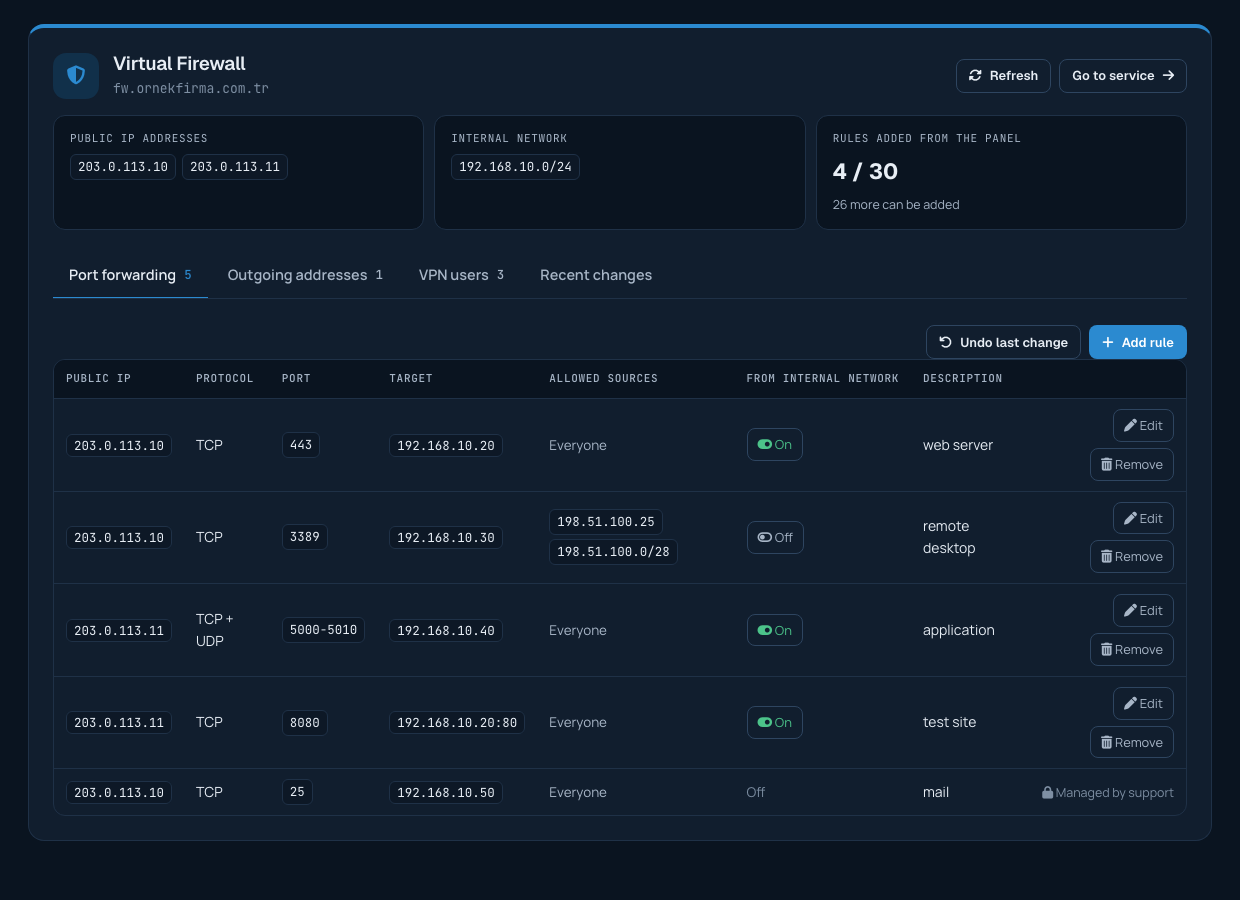Click public IP 203.0.113.11 chip in summary card
This screenshot has height=900, width=1240.
tap(235, 167)
